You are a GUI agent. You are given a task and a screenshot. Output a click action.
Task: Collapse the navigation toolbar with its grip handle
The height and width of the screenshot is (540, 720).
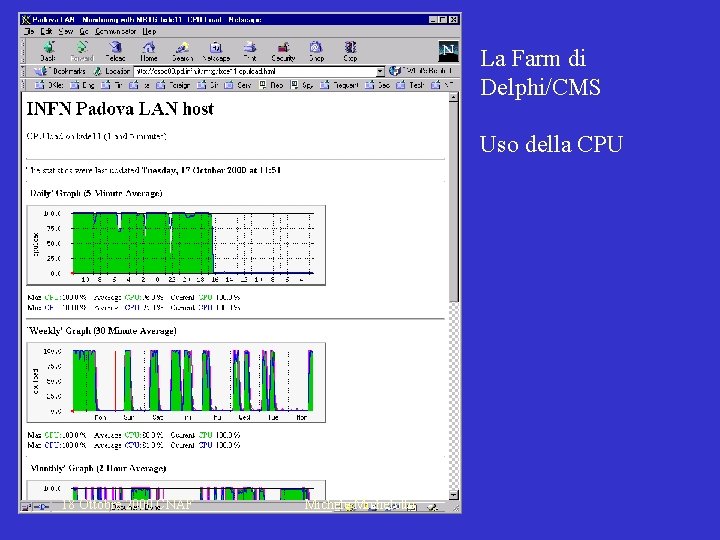(23, 51)
